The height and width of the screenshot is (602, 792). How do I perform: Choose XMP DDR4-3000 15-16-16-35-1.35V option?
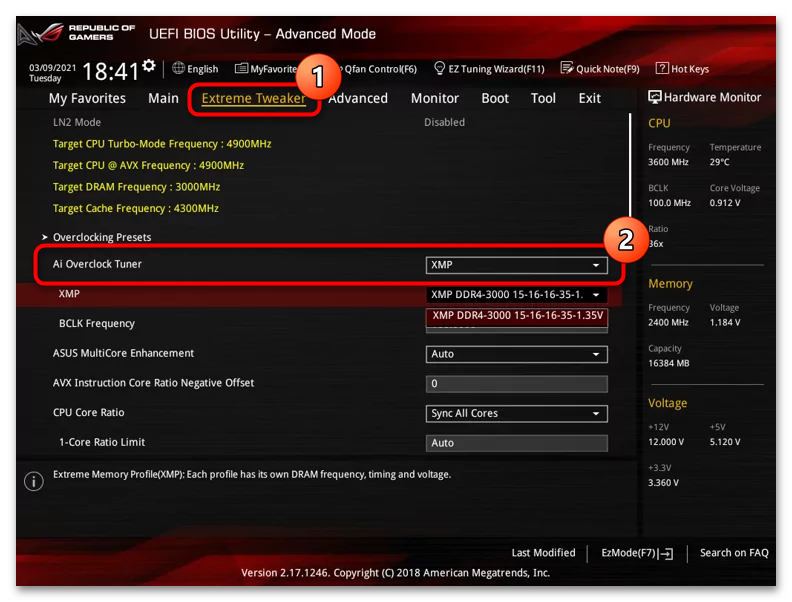pos(517,316)
